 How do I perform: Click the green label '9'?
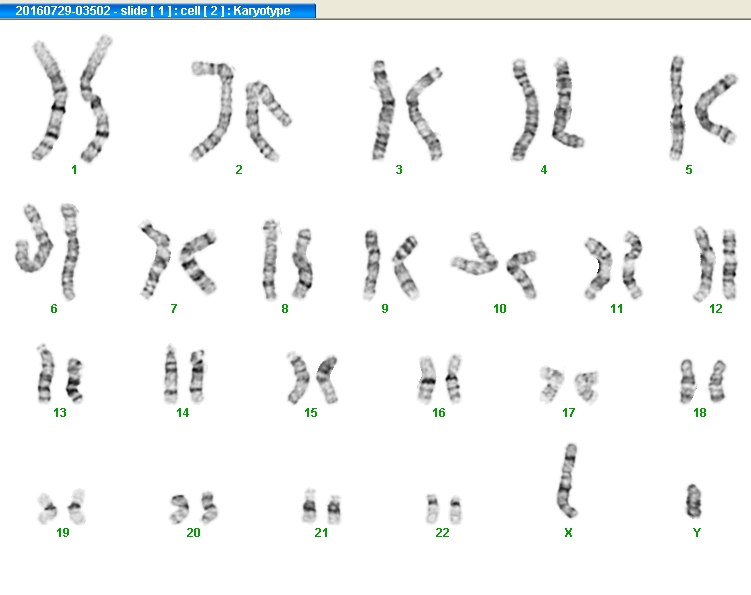click(385, 309)
